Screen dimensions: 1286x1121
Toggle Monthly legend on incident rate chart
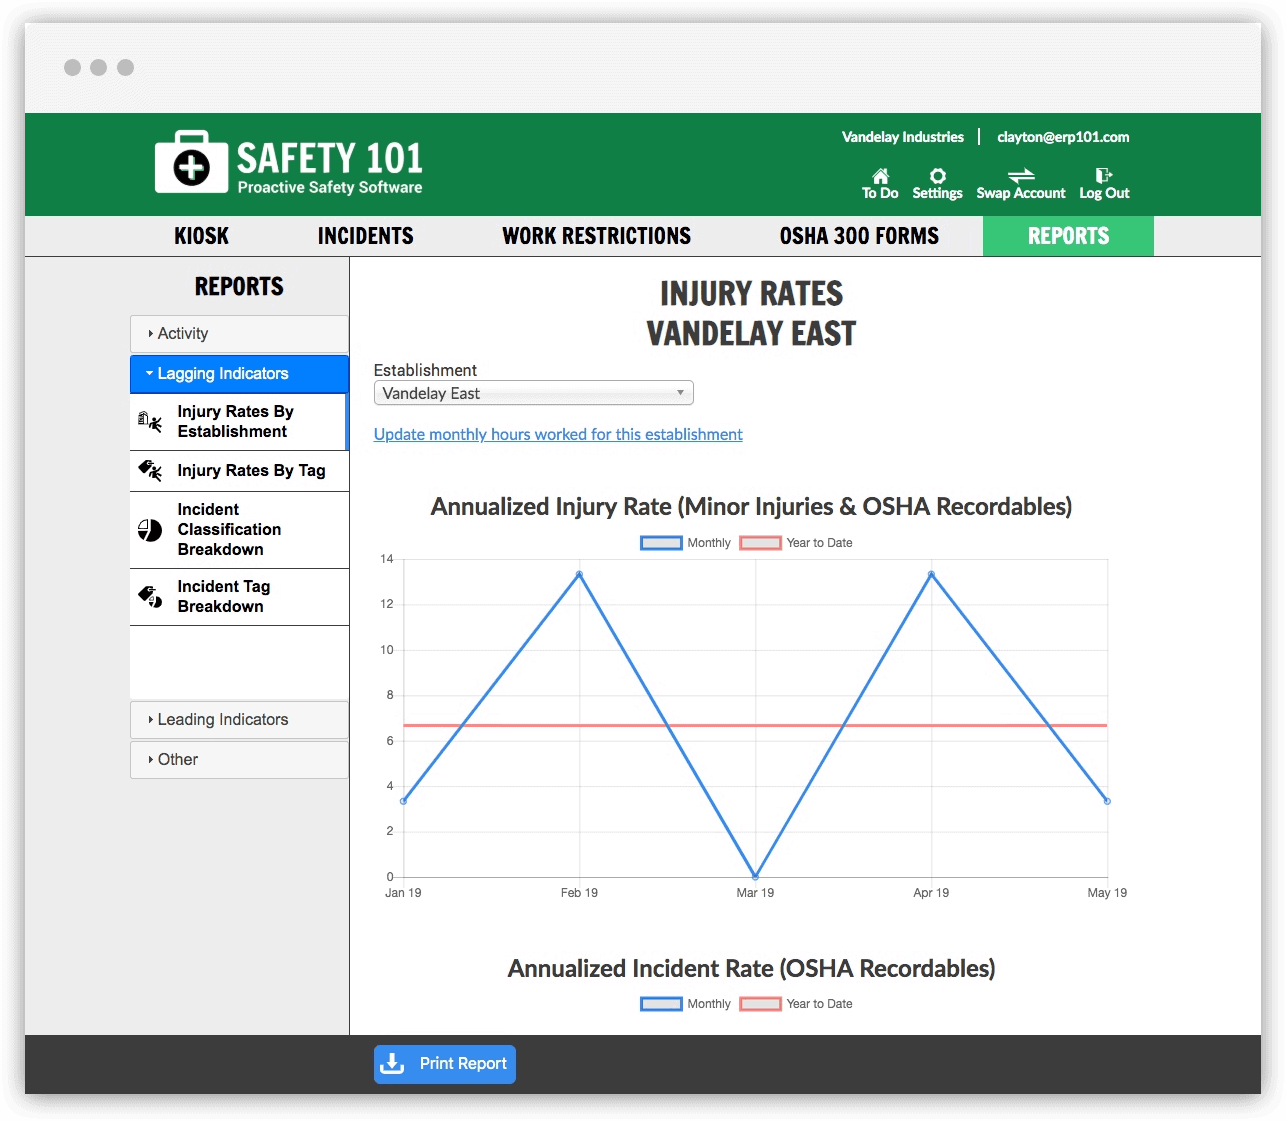click(661, 1003)
